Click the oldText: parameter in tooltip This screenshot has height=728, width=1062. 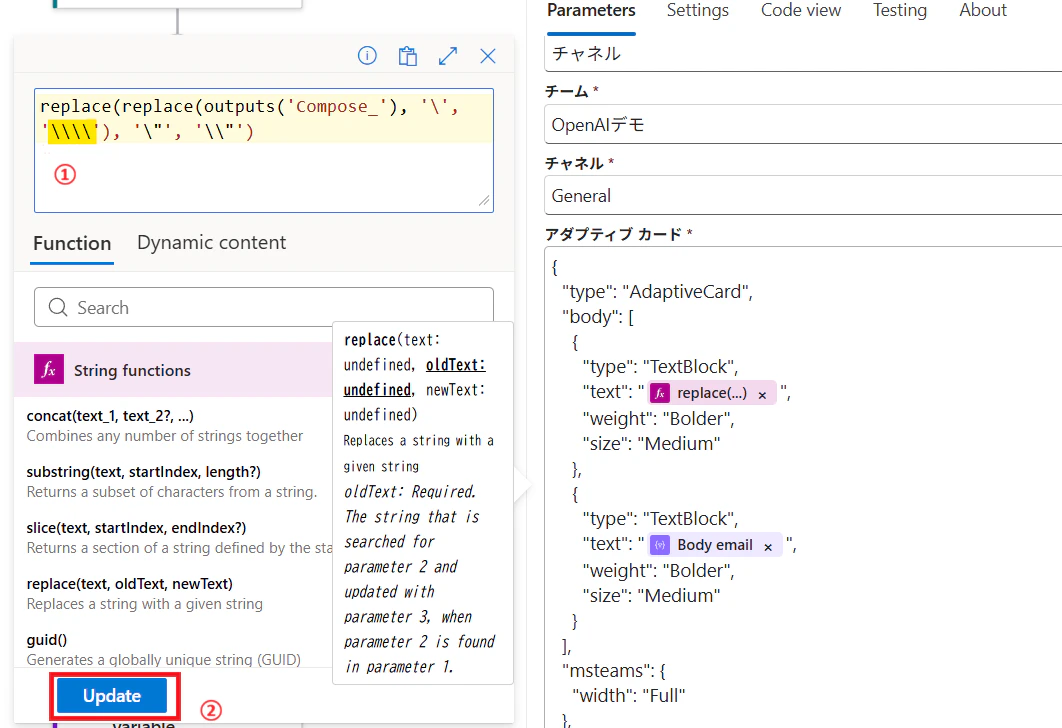pos(455,365)
